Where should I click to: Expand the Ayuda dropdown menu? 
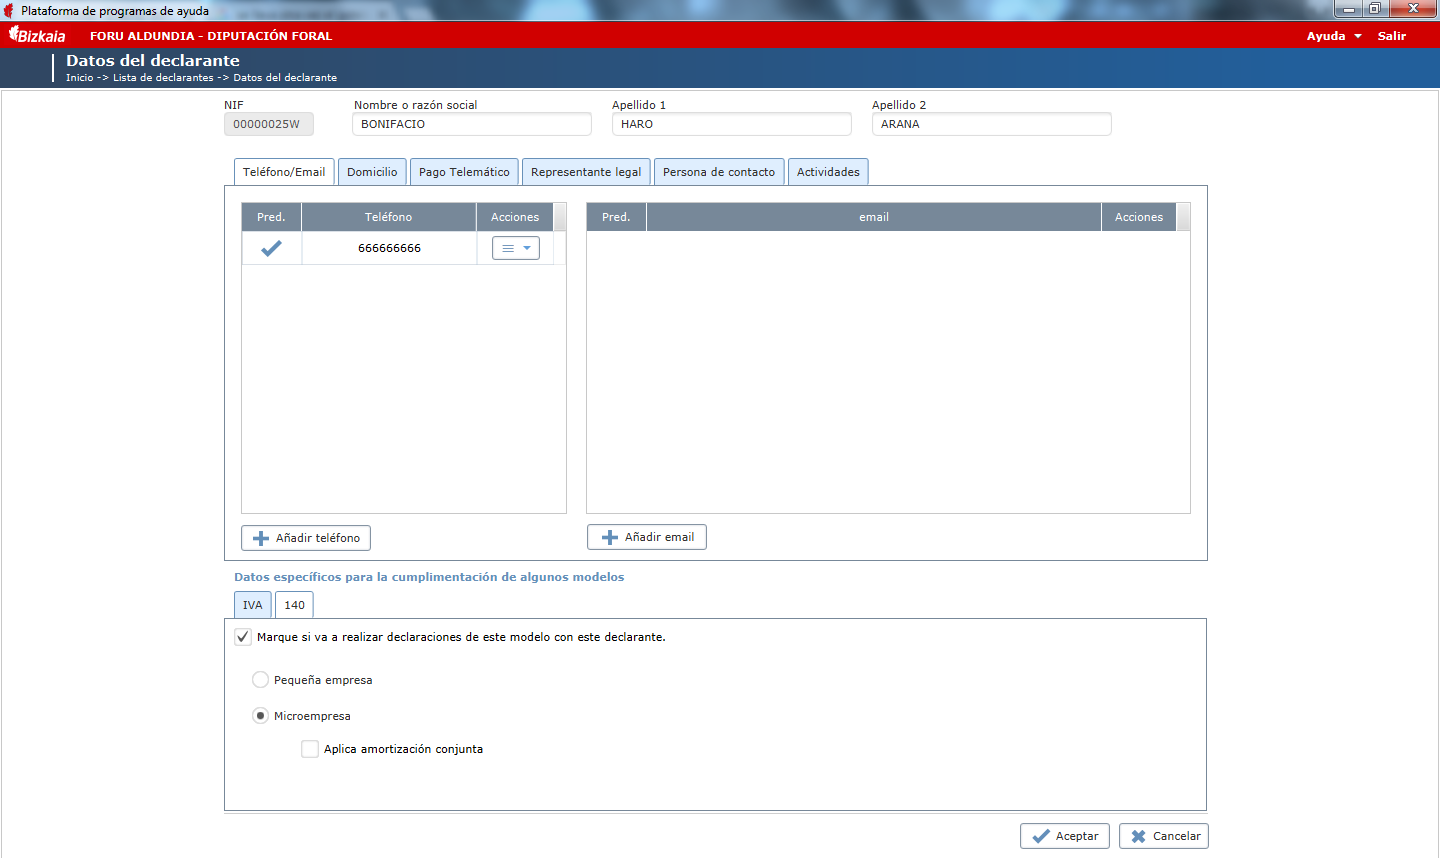click(1334, 36)
